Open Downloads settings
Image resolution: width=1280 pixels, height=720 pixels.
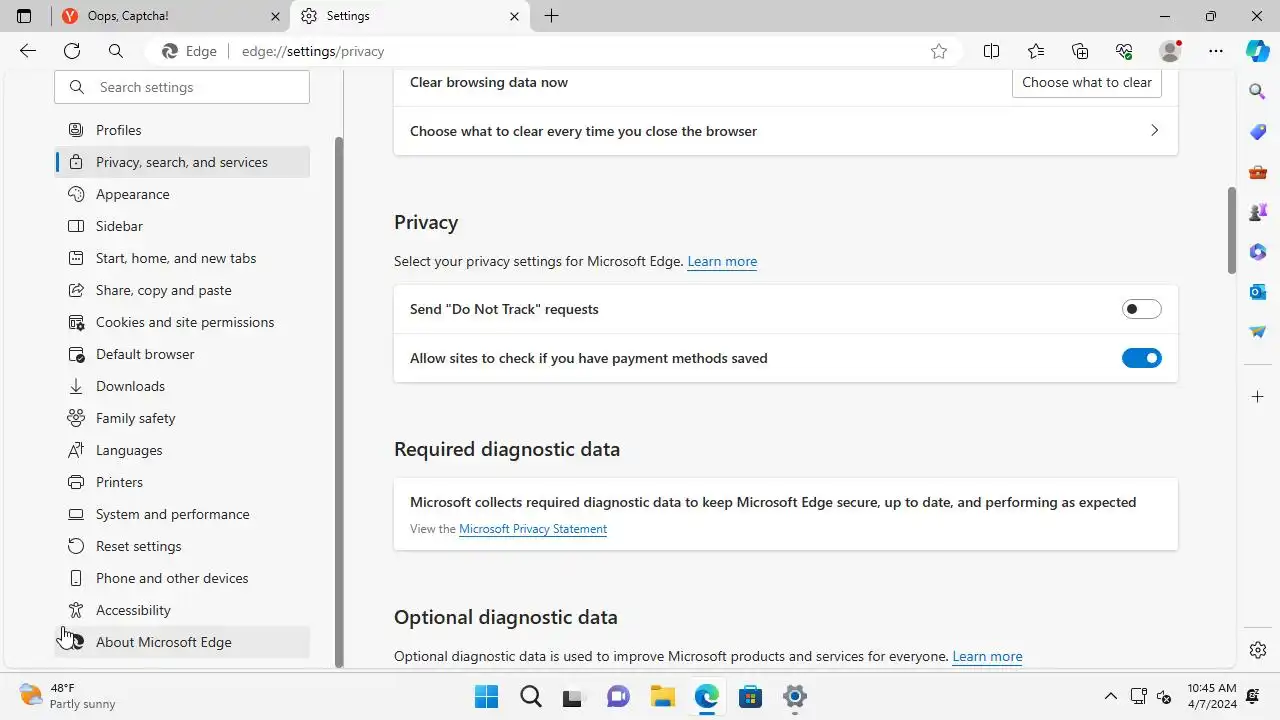pyautogui.click(x=182, y=386)
